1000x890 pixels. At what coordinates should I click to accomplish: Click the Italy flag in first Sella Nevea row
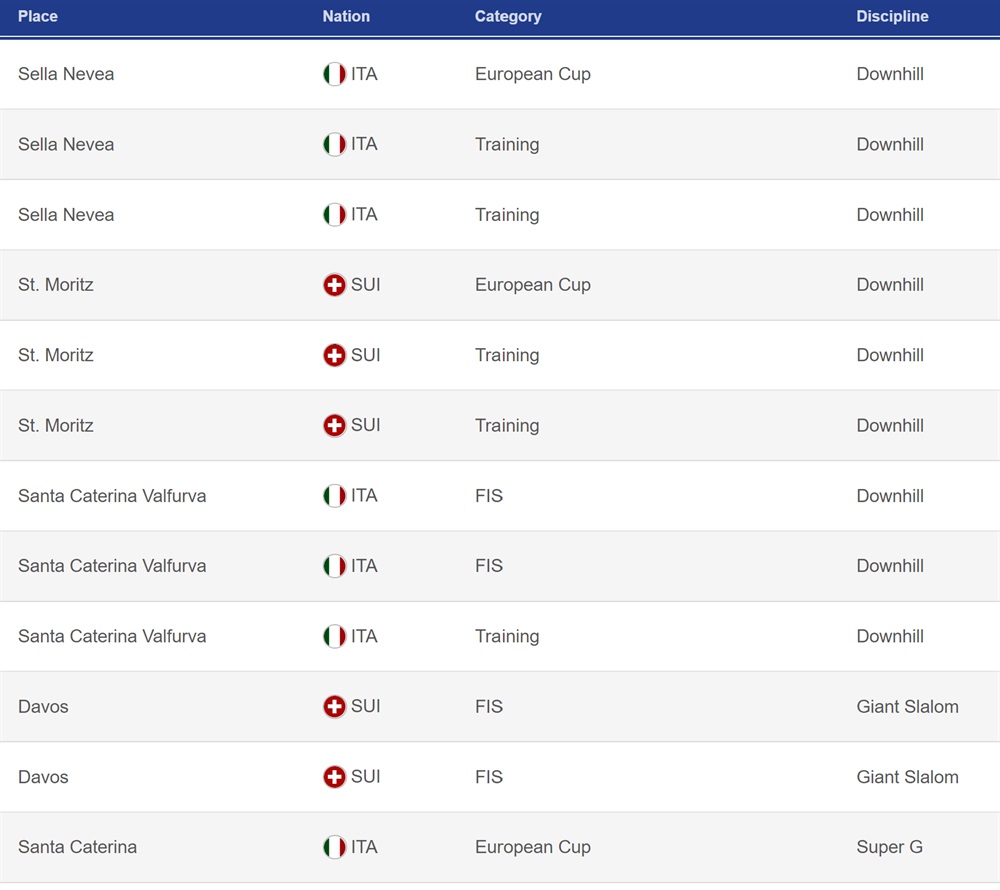click(334, 74)
